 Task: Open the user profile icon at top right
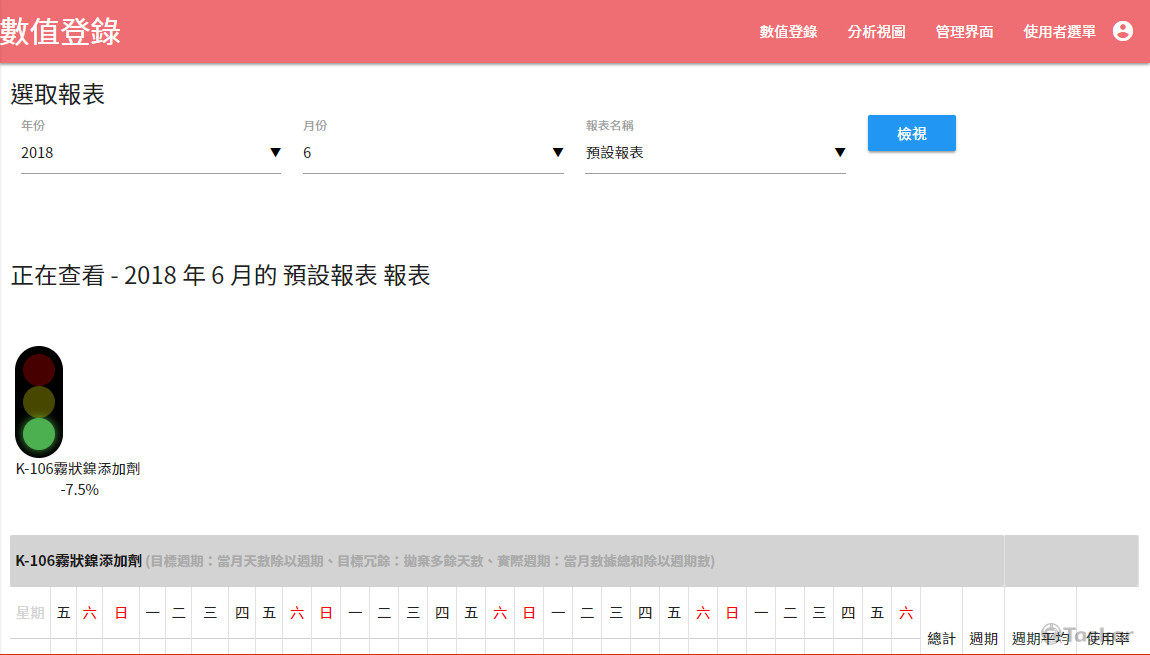[x=1123, y=31]
